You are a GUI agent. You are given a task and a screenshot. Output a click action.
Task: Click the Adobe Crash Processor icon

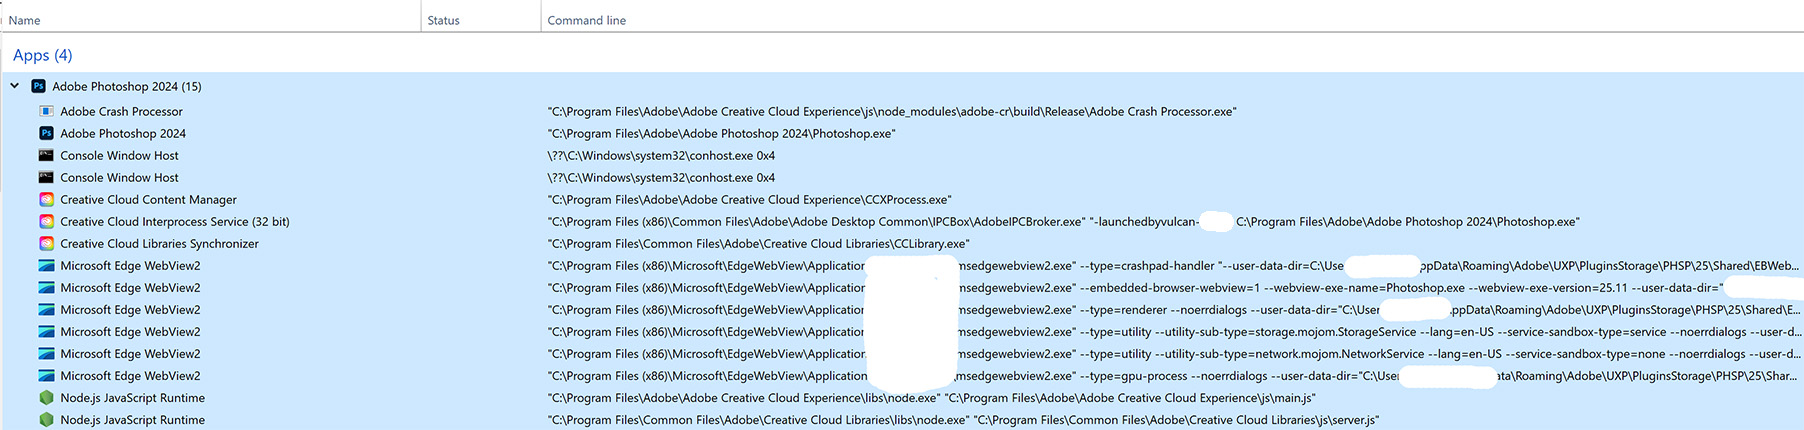point(46,111)
